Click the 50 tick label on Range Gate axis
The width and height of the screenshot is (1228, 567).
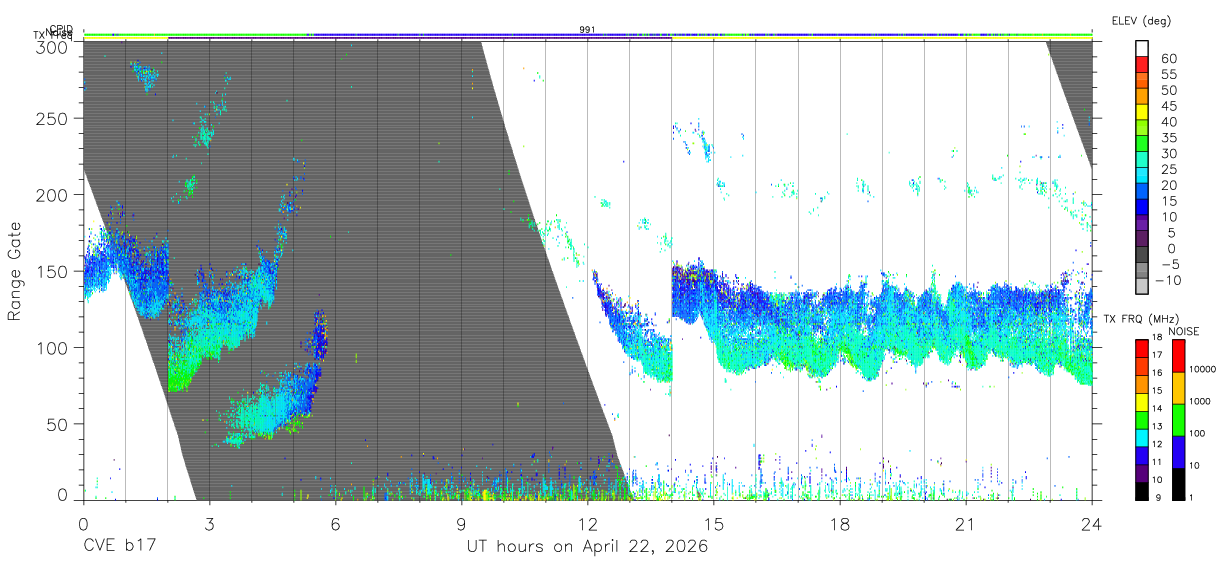59,423
